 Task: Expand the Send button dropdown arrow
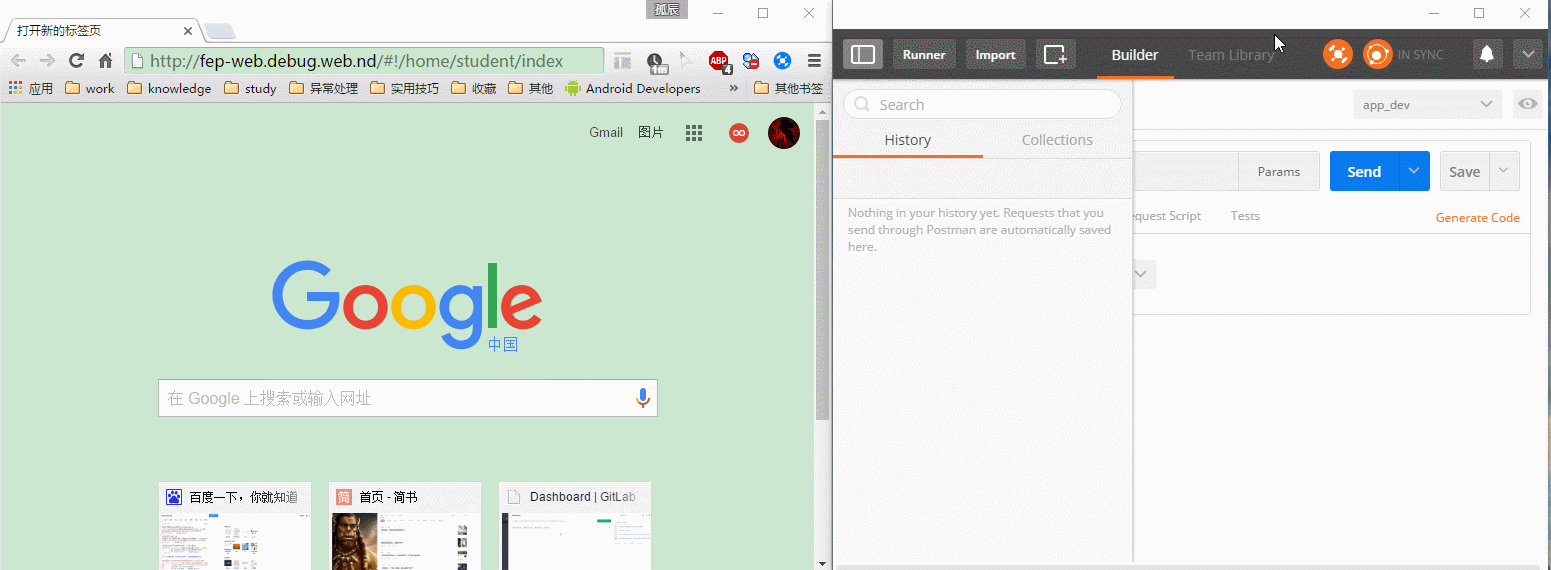click(x=1414, y=171)
